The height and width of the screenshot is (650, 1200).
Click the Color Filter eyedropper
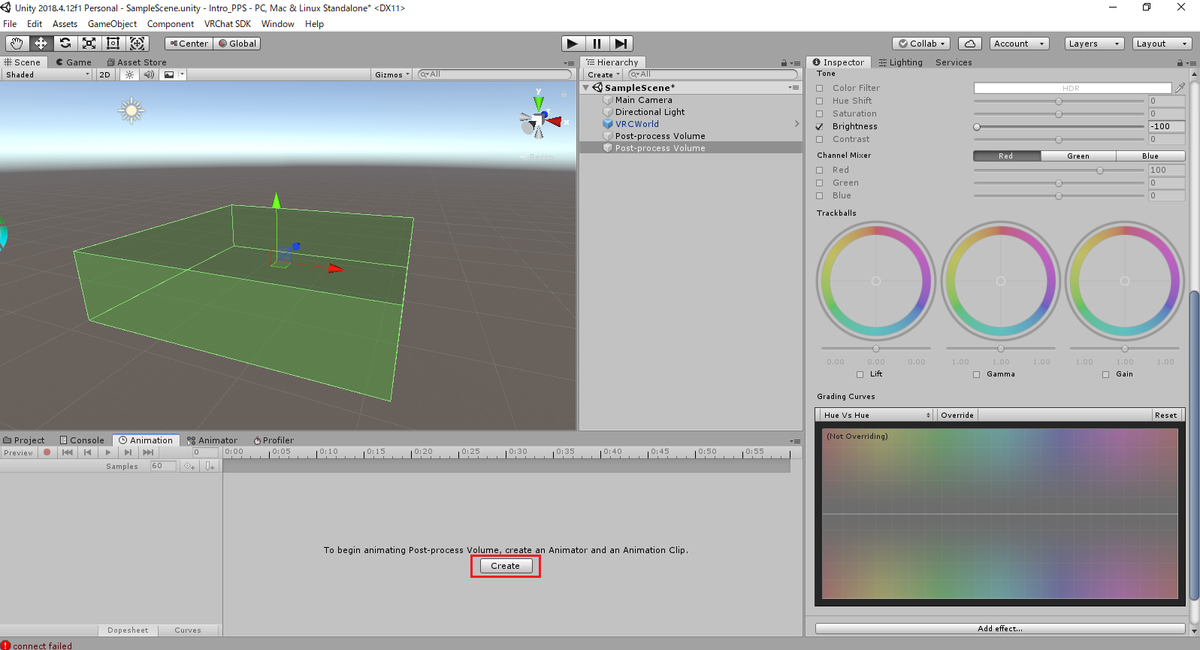(x=1180, y=88)
